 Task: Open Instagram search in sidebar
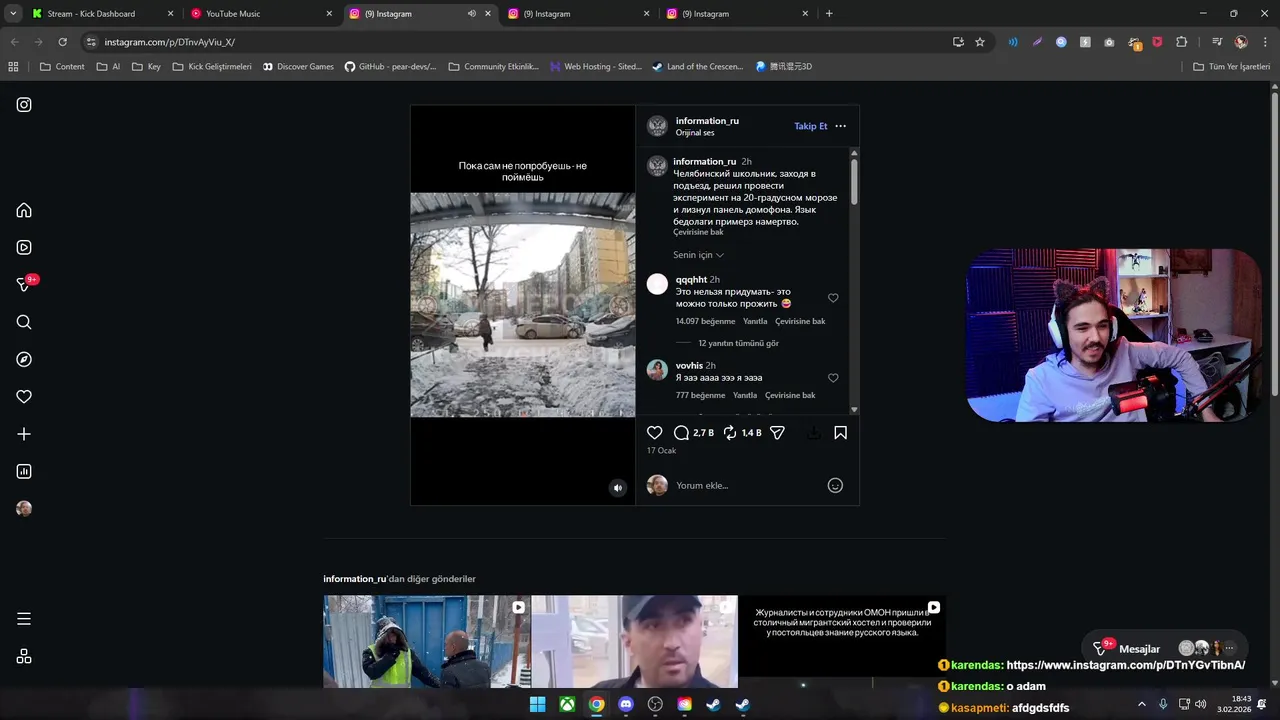coord(24,322)
